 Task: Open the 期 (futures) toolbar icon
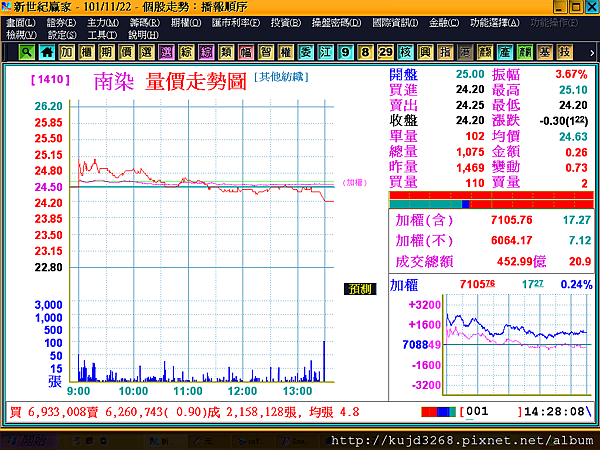tap(106, 52)
